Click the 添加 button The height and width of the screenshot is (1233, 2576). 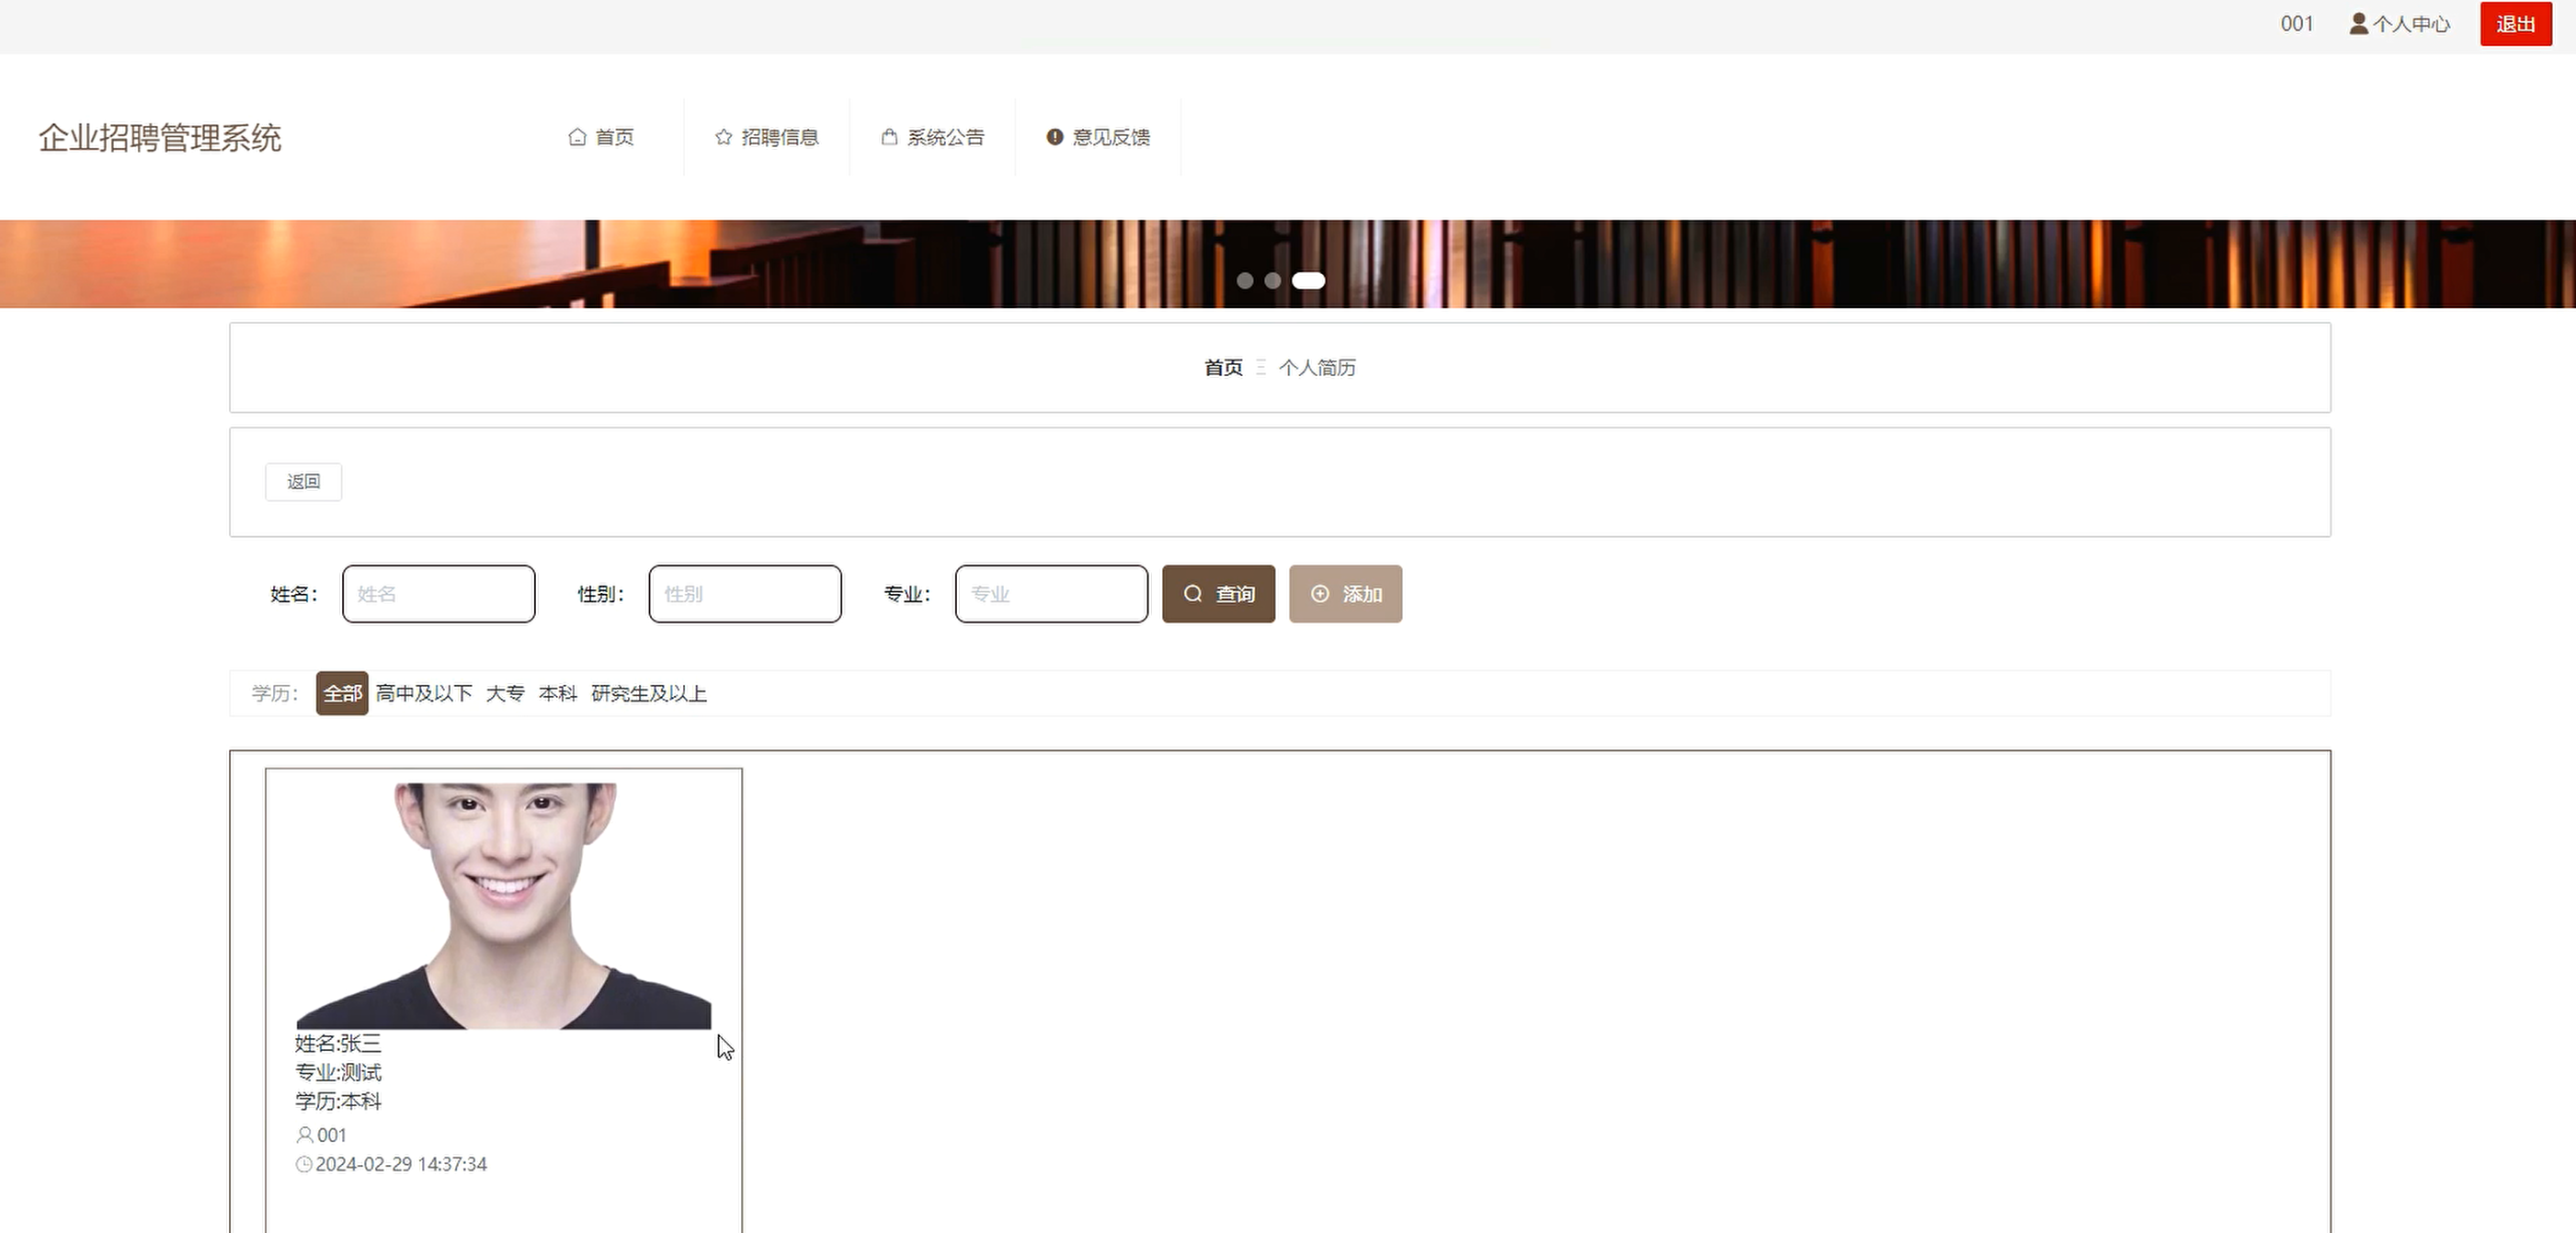click(1346, 594)
